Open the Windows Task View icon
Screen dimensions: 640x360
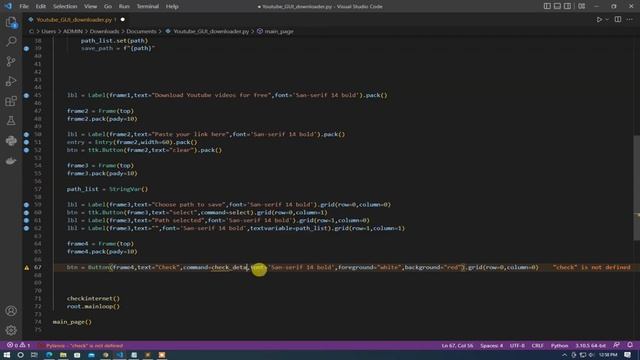(34, 355)
